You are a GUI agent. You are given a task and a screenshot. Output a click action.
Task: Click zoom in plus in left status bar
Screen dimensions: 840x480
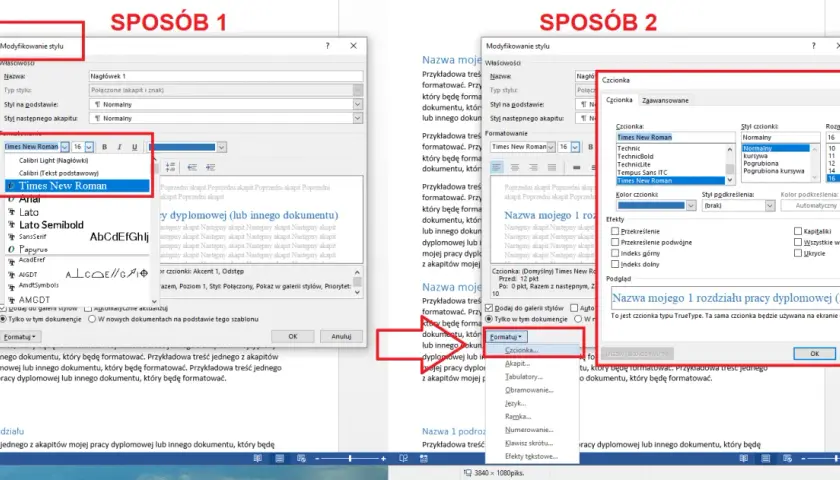coord(384,459)
